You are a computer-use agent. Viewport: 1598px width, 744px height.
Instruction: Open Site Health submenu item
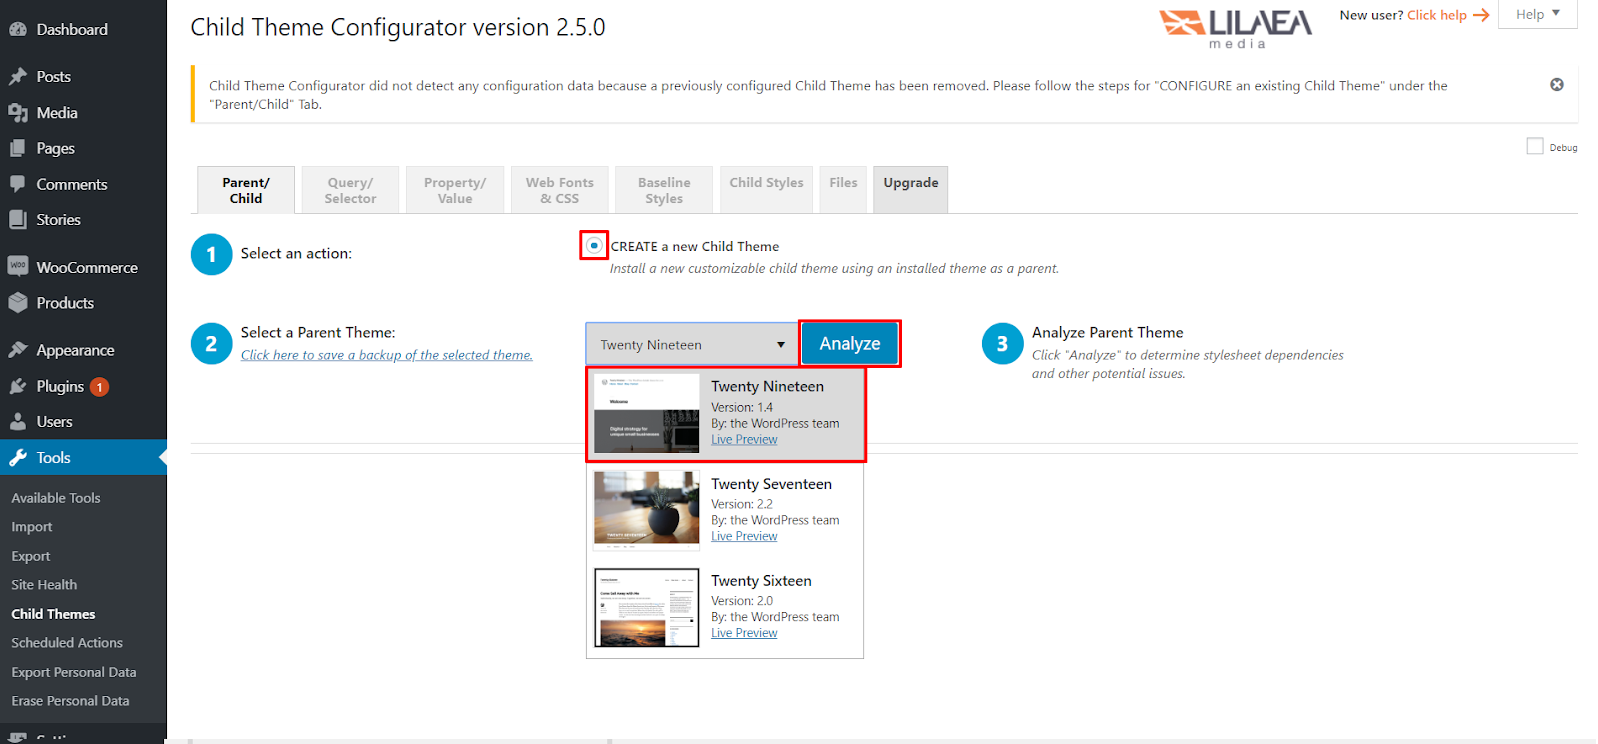44,585
